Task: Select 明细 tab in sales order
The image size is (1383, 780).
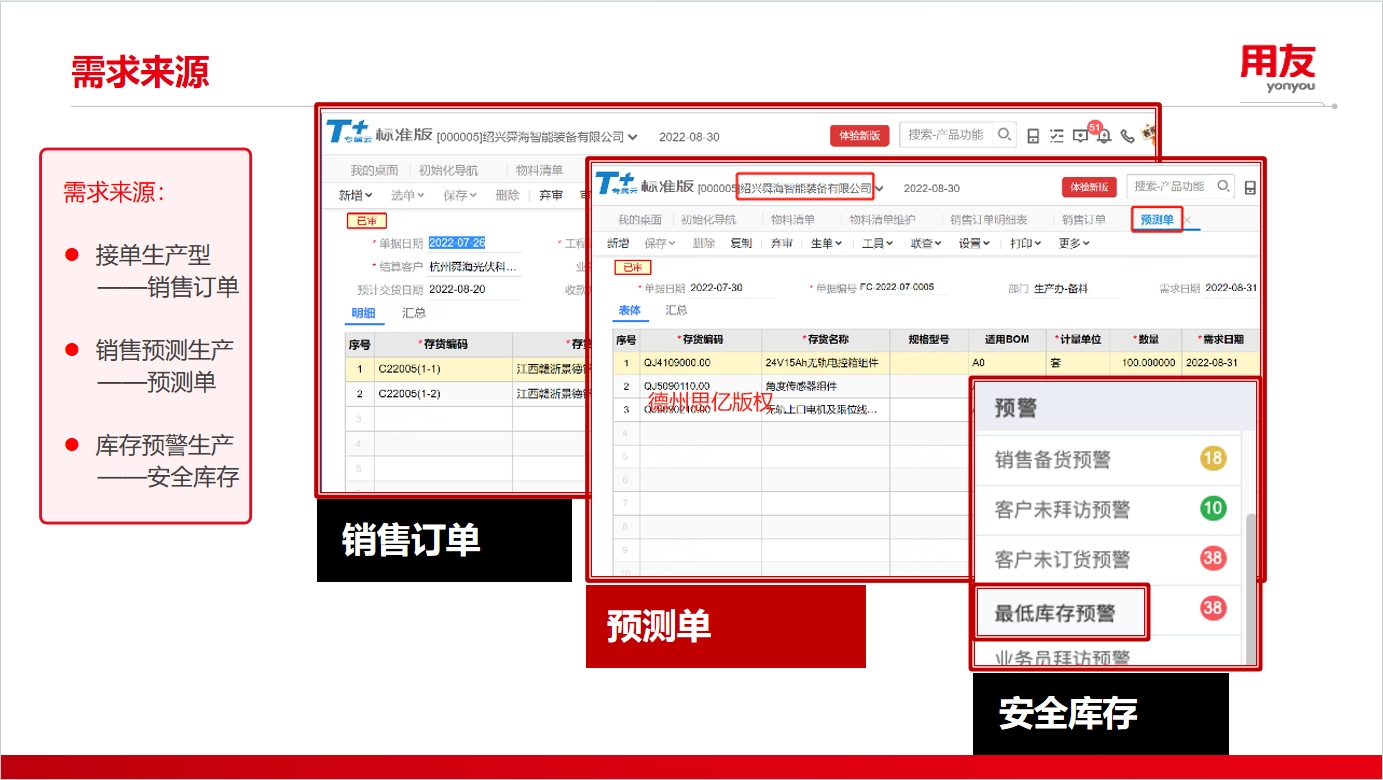Action: click(362, 313)
